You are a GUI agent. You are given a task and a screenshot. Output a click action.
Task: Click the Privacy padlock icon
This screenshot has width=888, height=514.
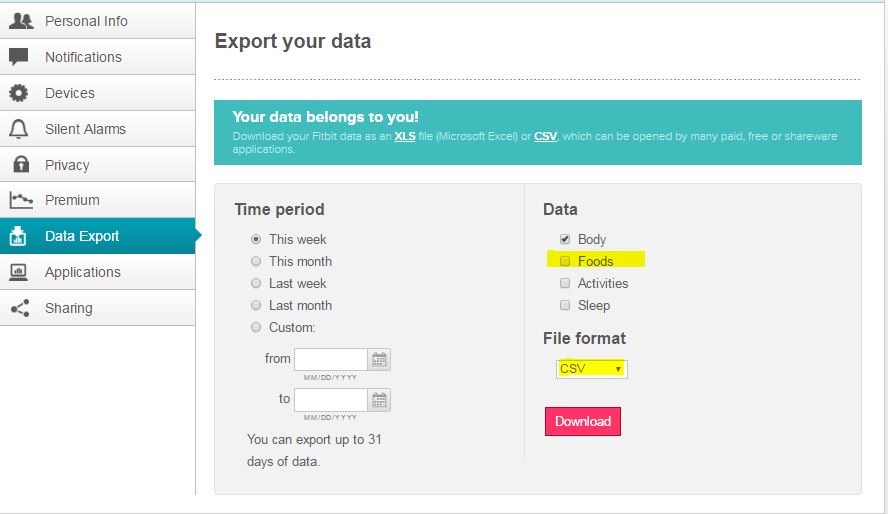point(20,165)
